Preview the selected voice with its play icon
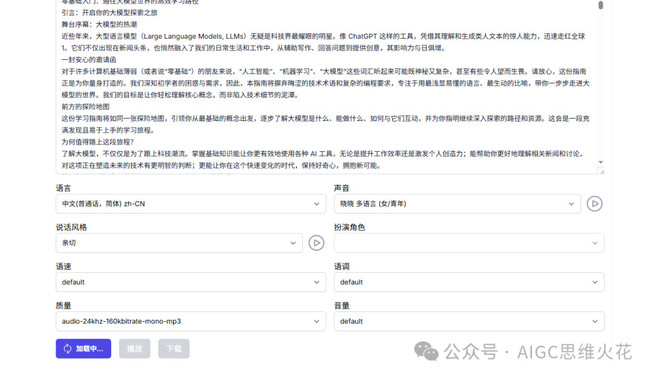 point(594,204)
